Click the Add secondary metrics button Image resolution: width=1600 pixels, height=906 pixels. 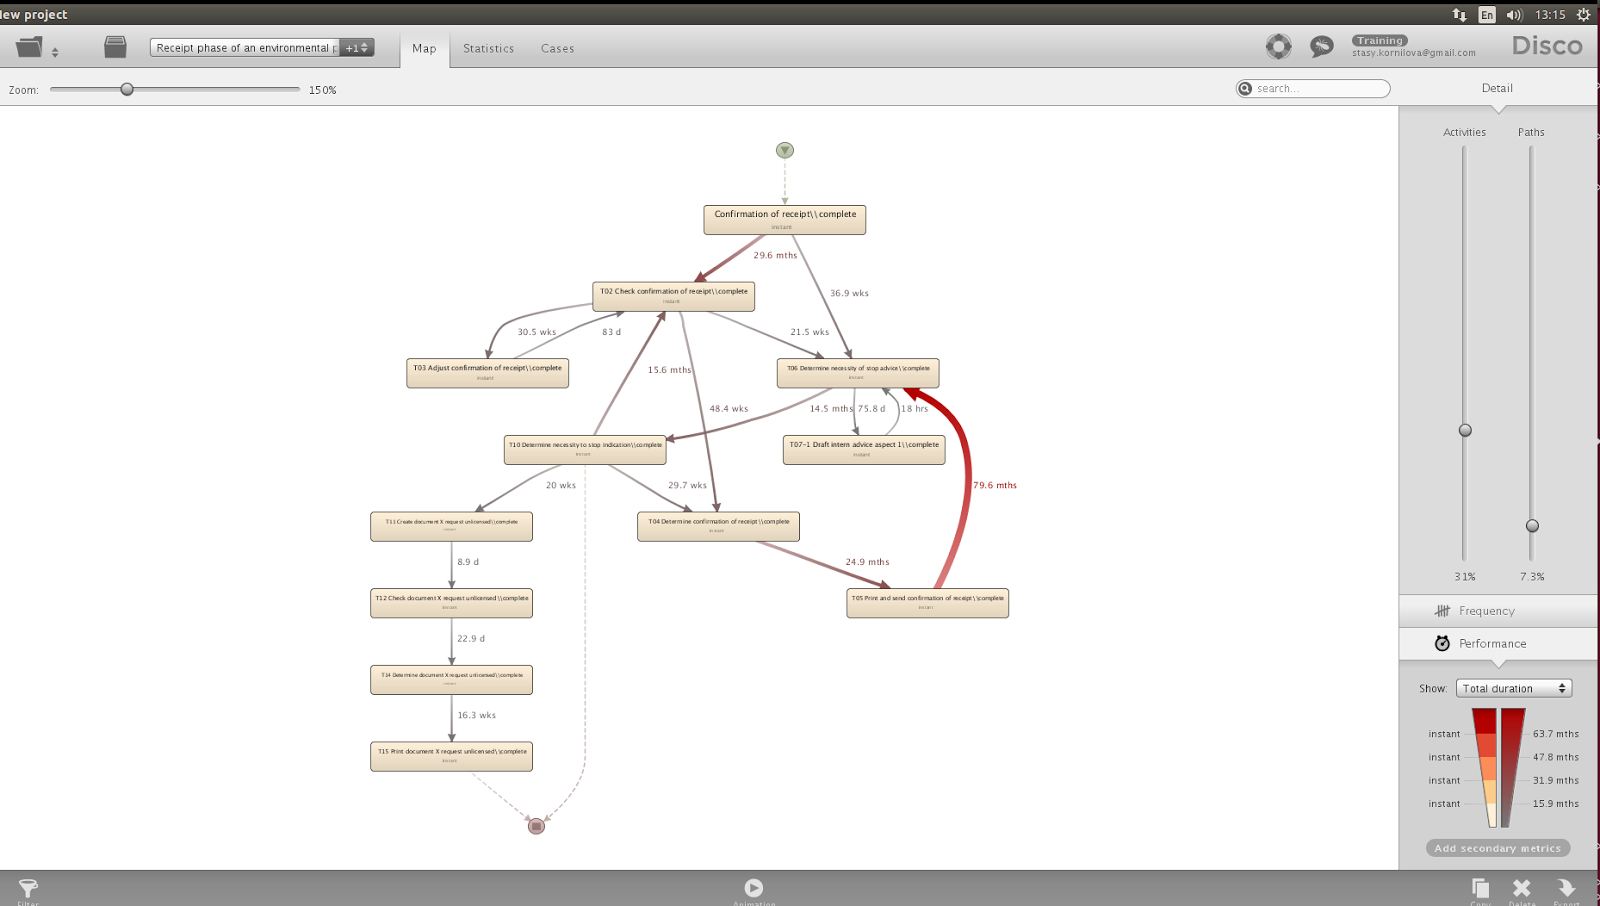click(1497, 847)
